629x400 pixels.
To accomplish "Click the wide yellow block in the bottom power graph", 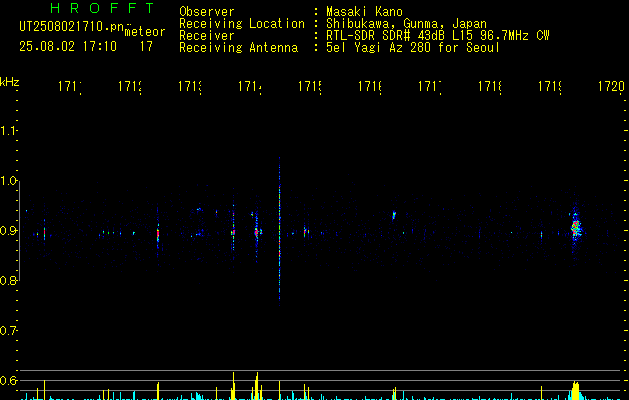I will 576,390.
